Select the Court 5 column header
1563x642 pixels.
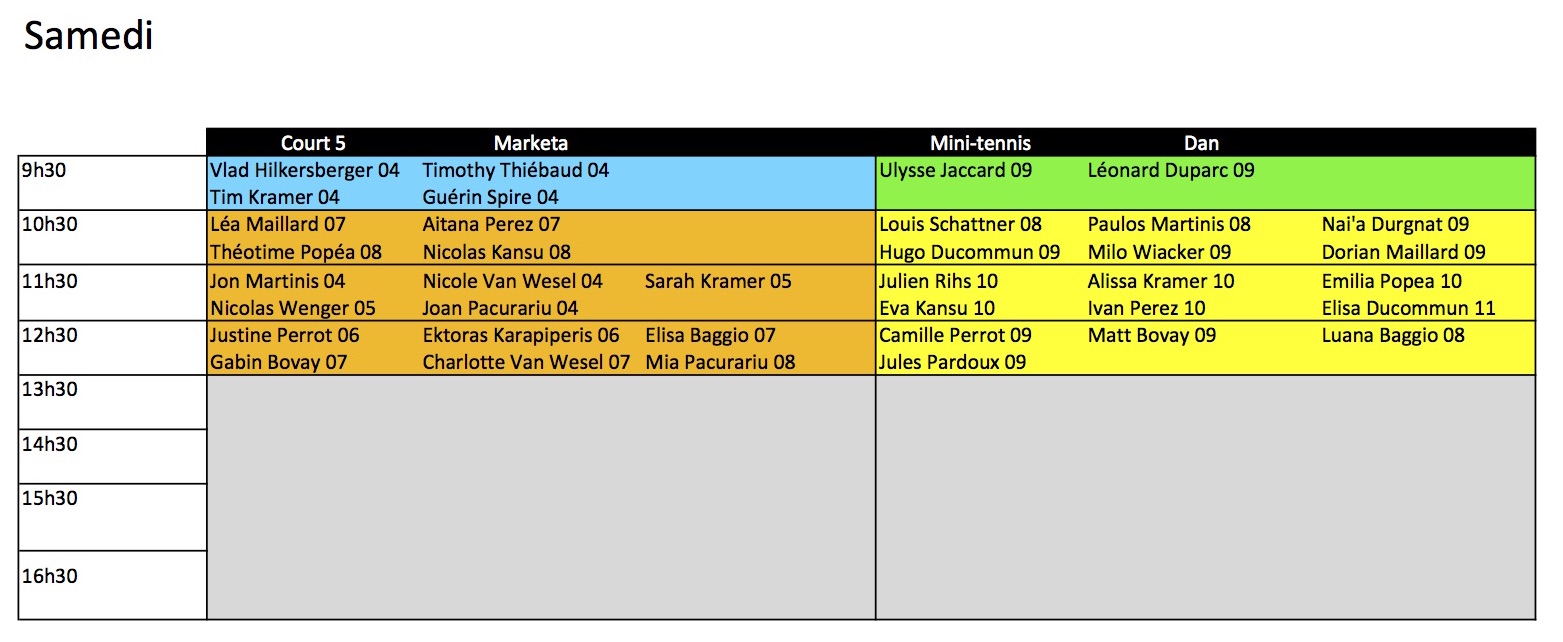(313, 143)
